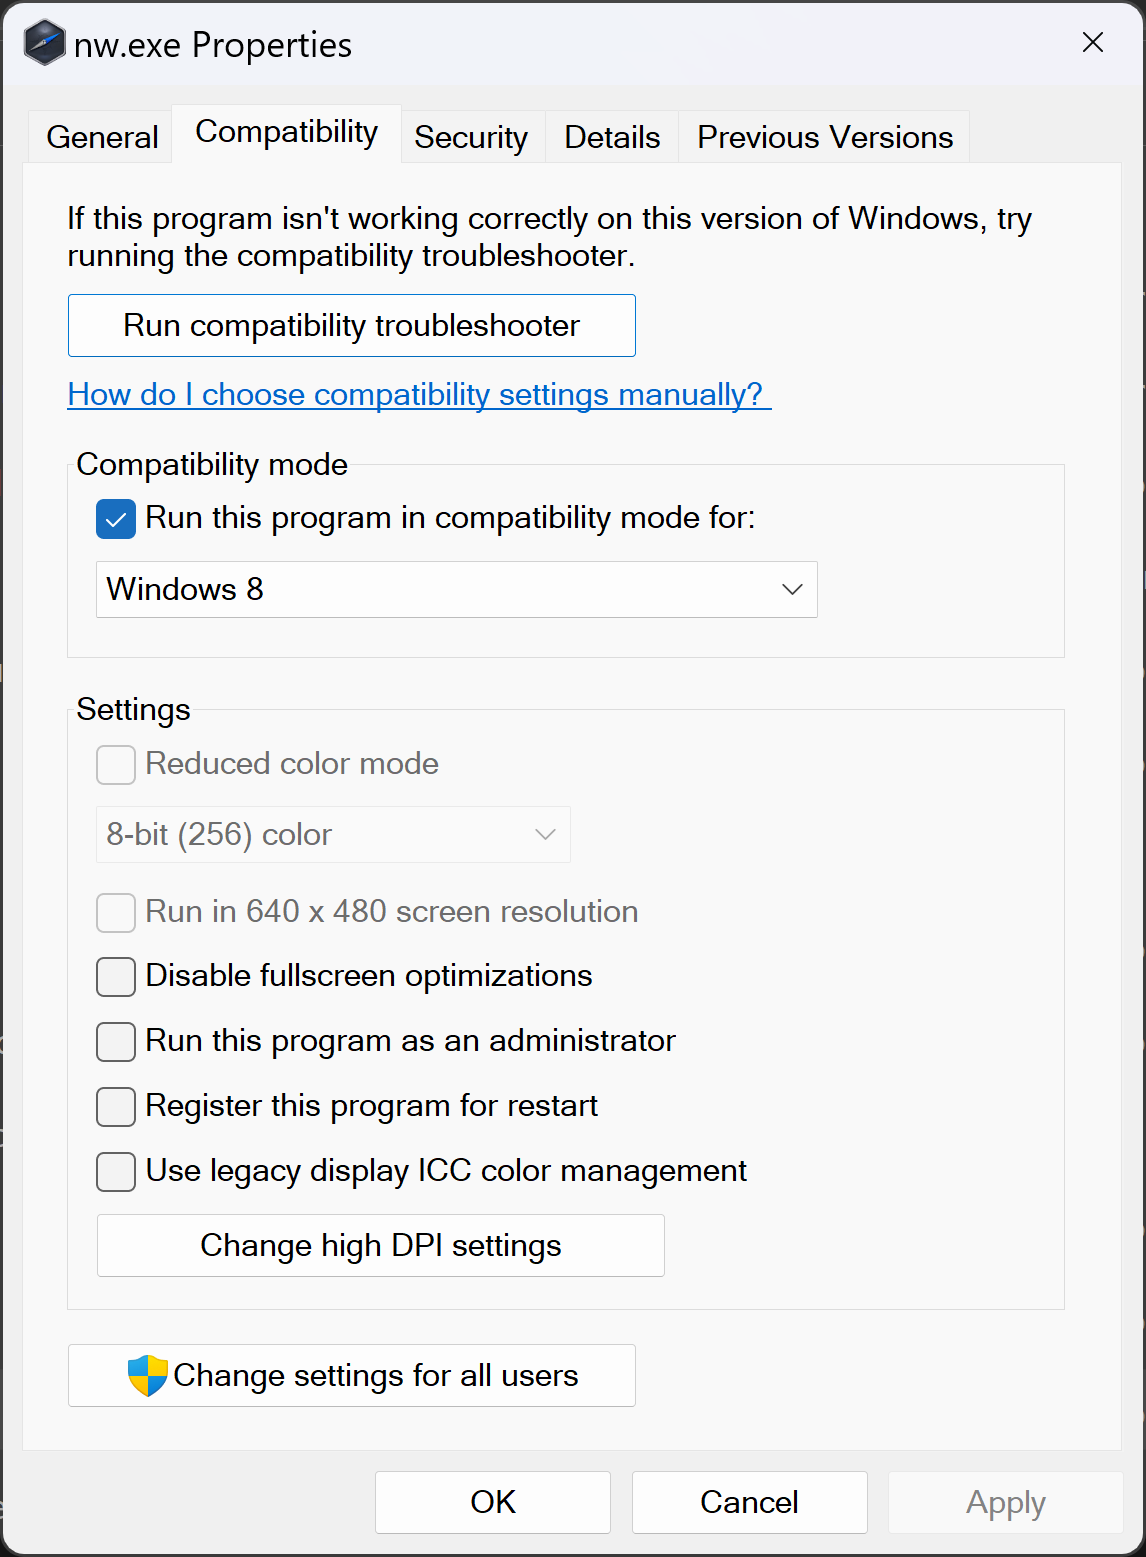This screenshot has width=1146, height=1557.
Task: Click Change high DPI settings
Action: 380,1246
